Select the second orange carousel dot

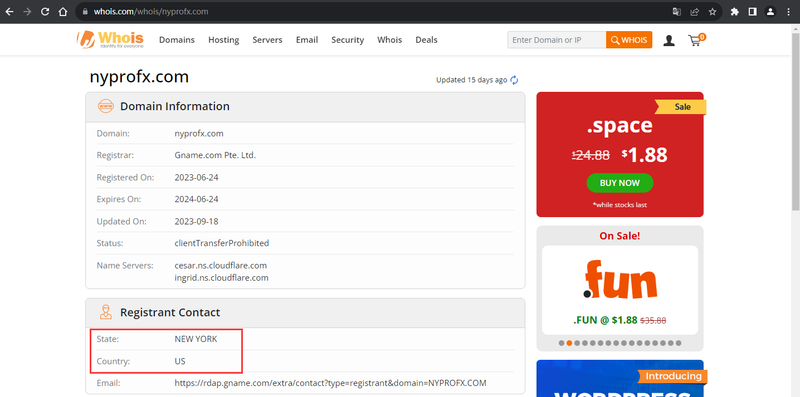click(569, 343)
